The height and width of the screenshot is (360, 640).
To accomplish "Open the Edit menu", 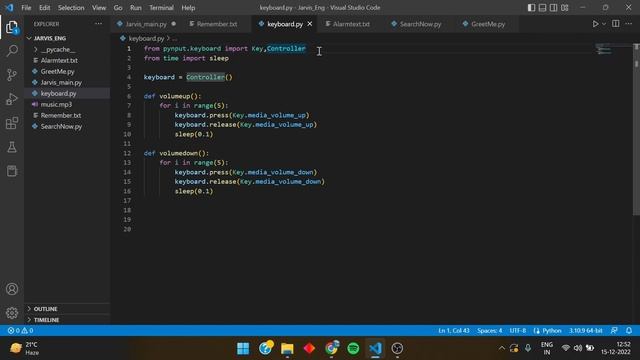I will click(44, 8).
